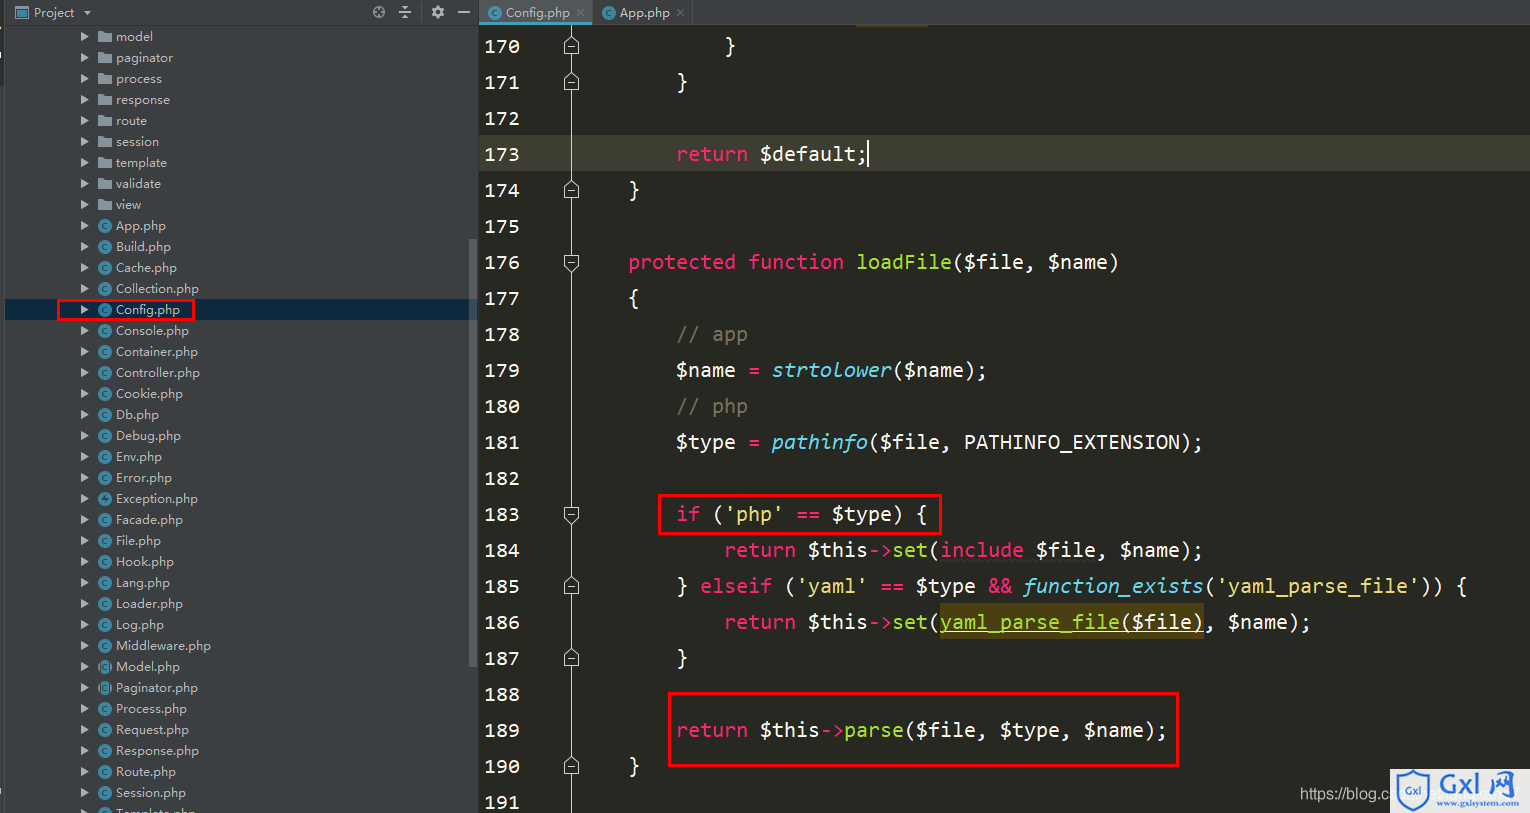Select File.php in the project tree

point(138,541)
